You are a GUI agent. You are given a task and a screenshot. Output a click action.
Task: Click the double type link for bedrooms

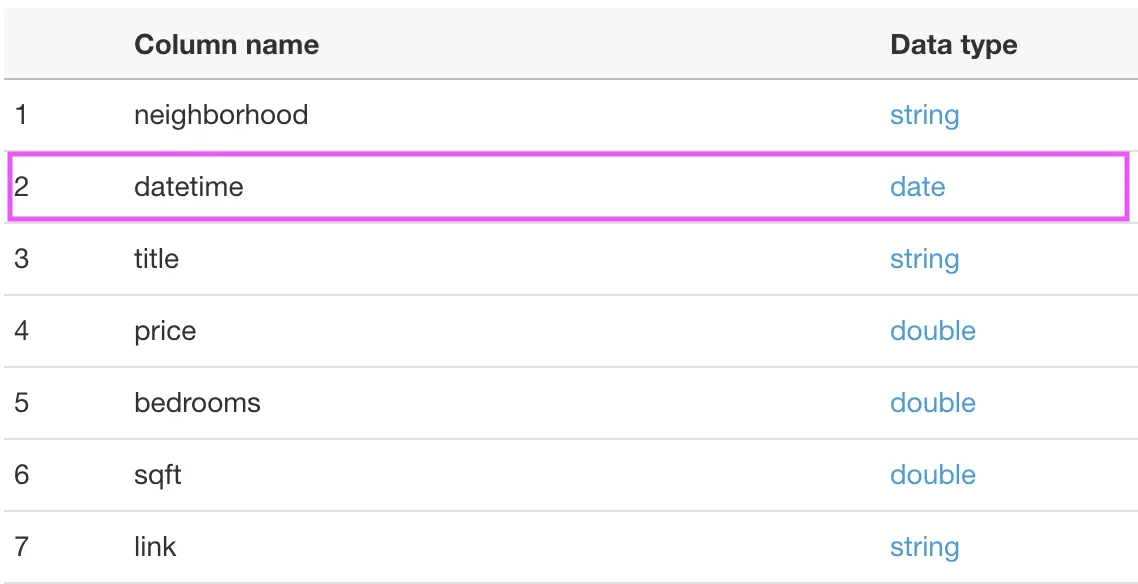pyautogui.click(x=933, y=403)
